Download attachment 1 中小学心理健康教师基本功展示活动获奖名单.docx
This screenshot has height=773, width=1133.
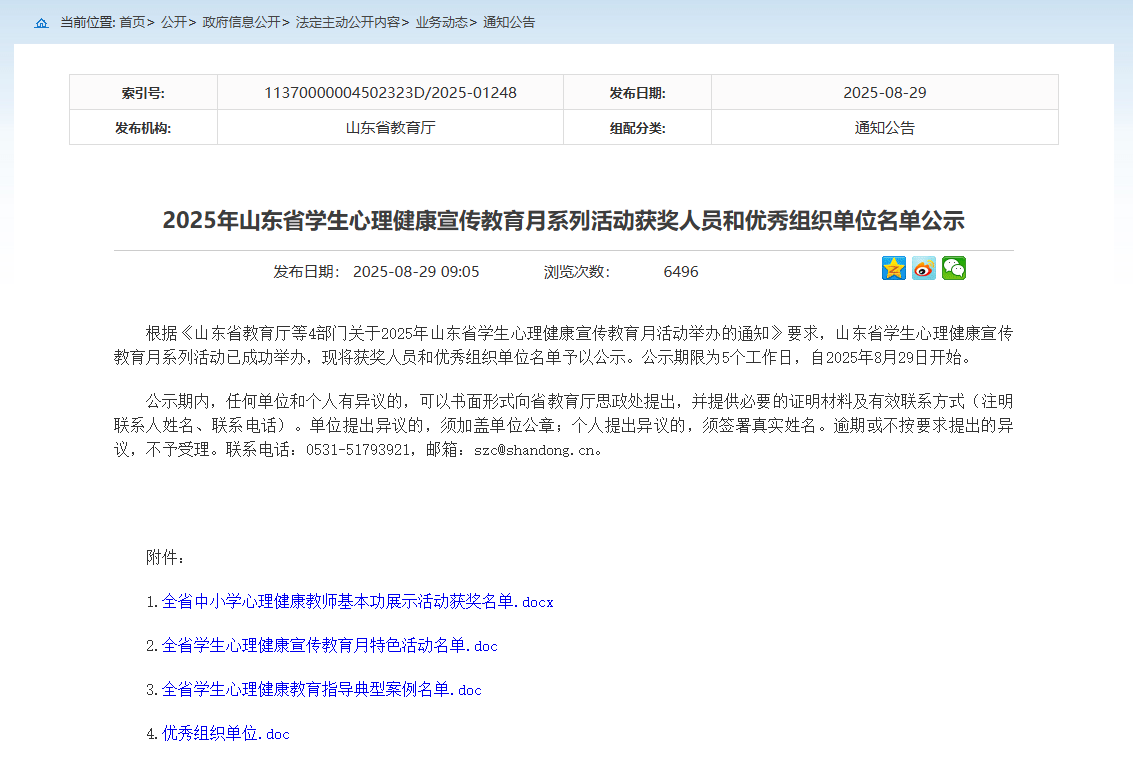(357, 602)
